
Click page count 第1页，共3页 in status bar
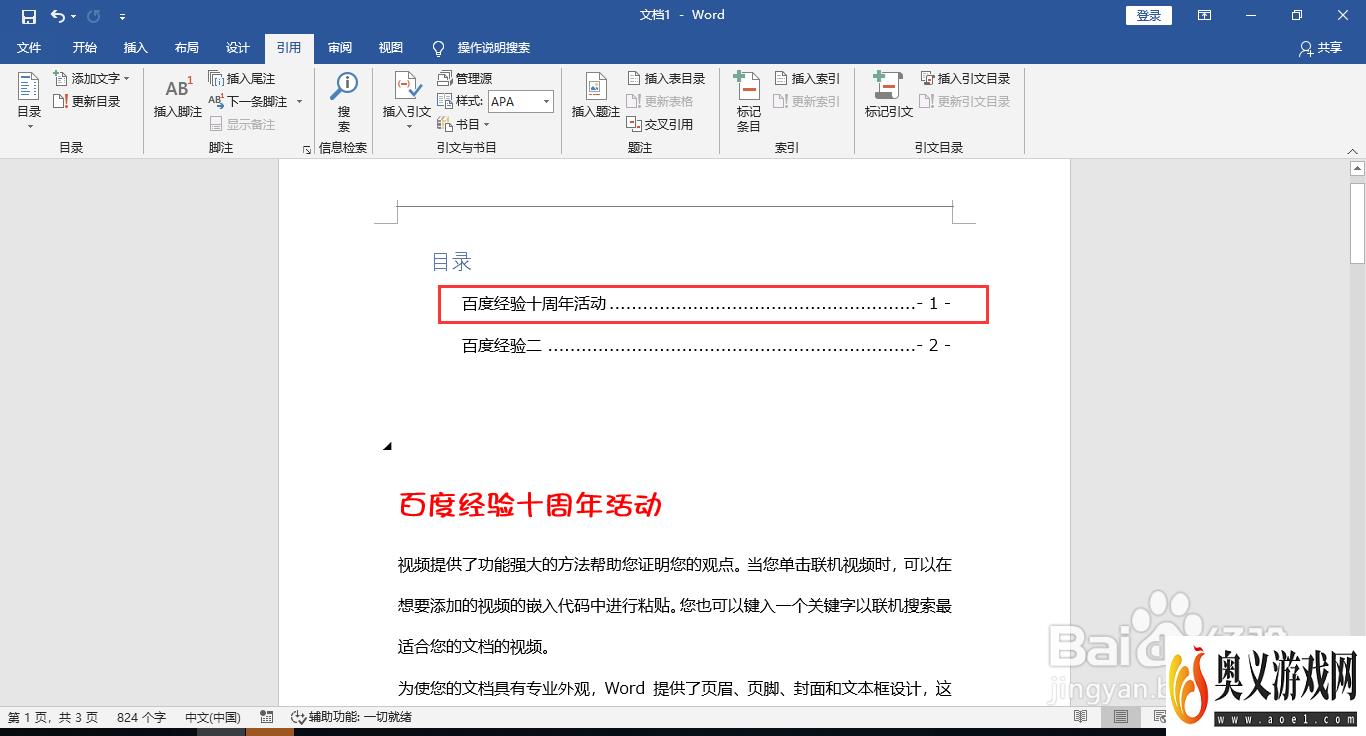[x=54, y=717]
